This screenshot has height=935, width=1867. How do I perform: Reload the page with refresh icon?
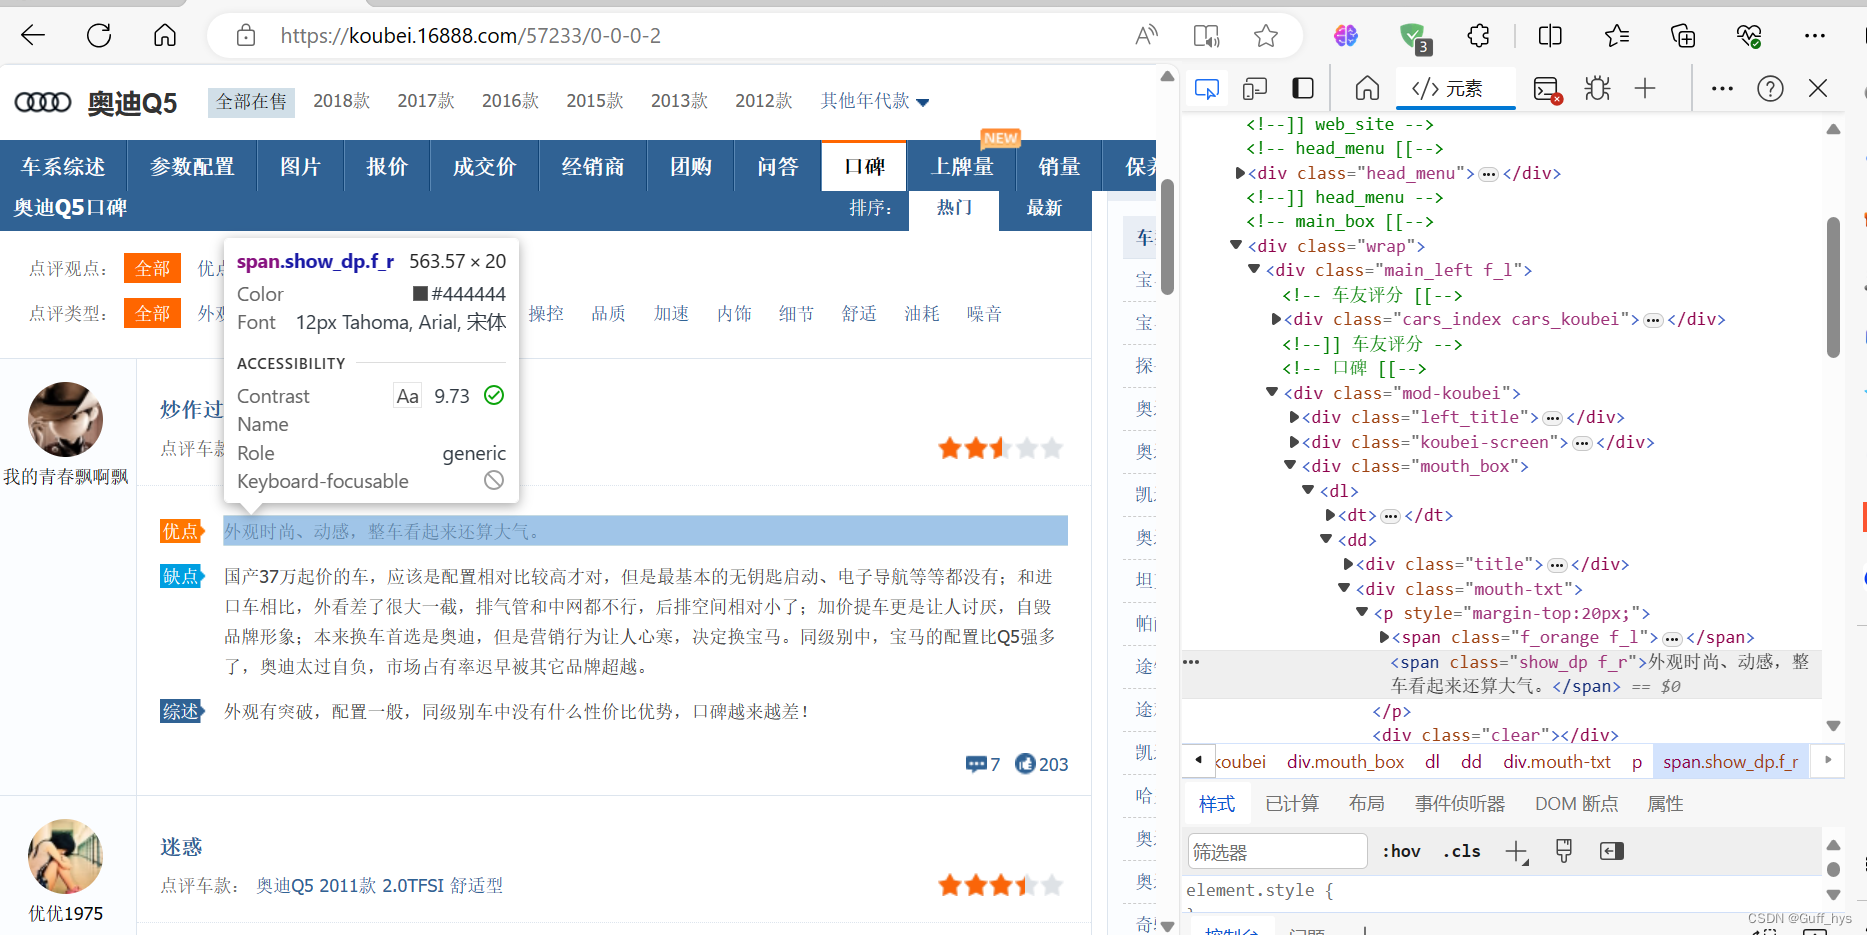click(x=99, y=36)
